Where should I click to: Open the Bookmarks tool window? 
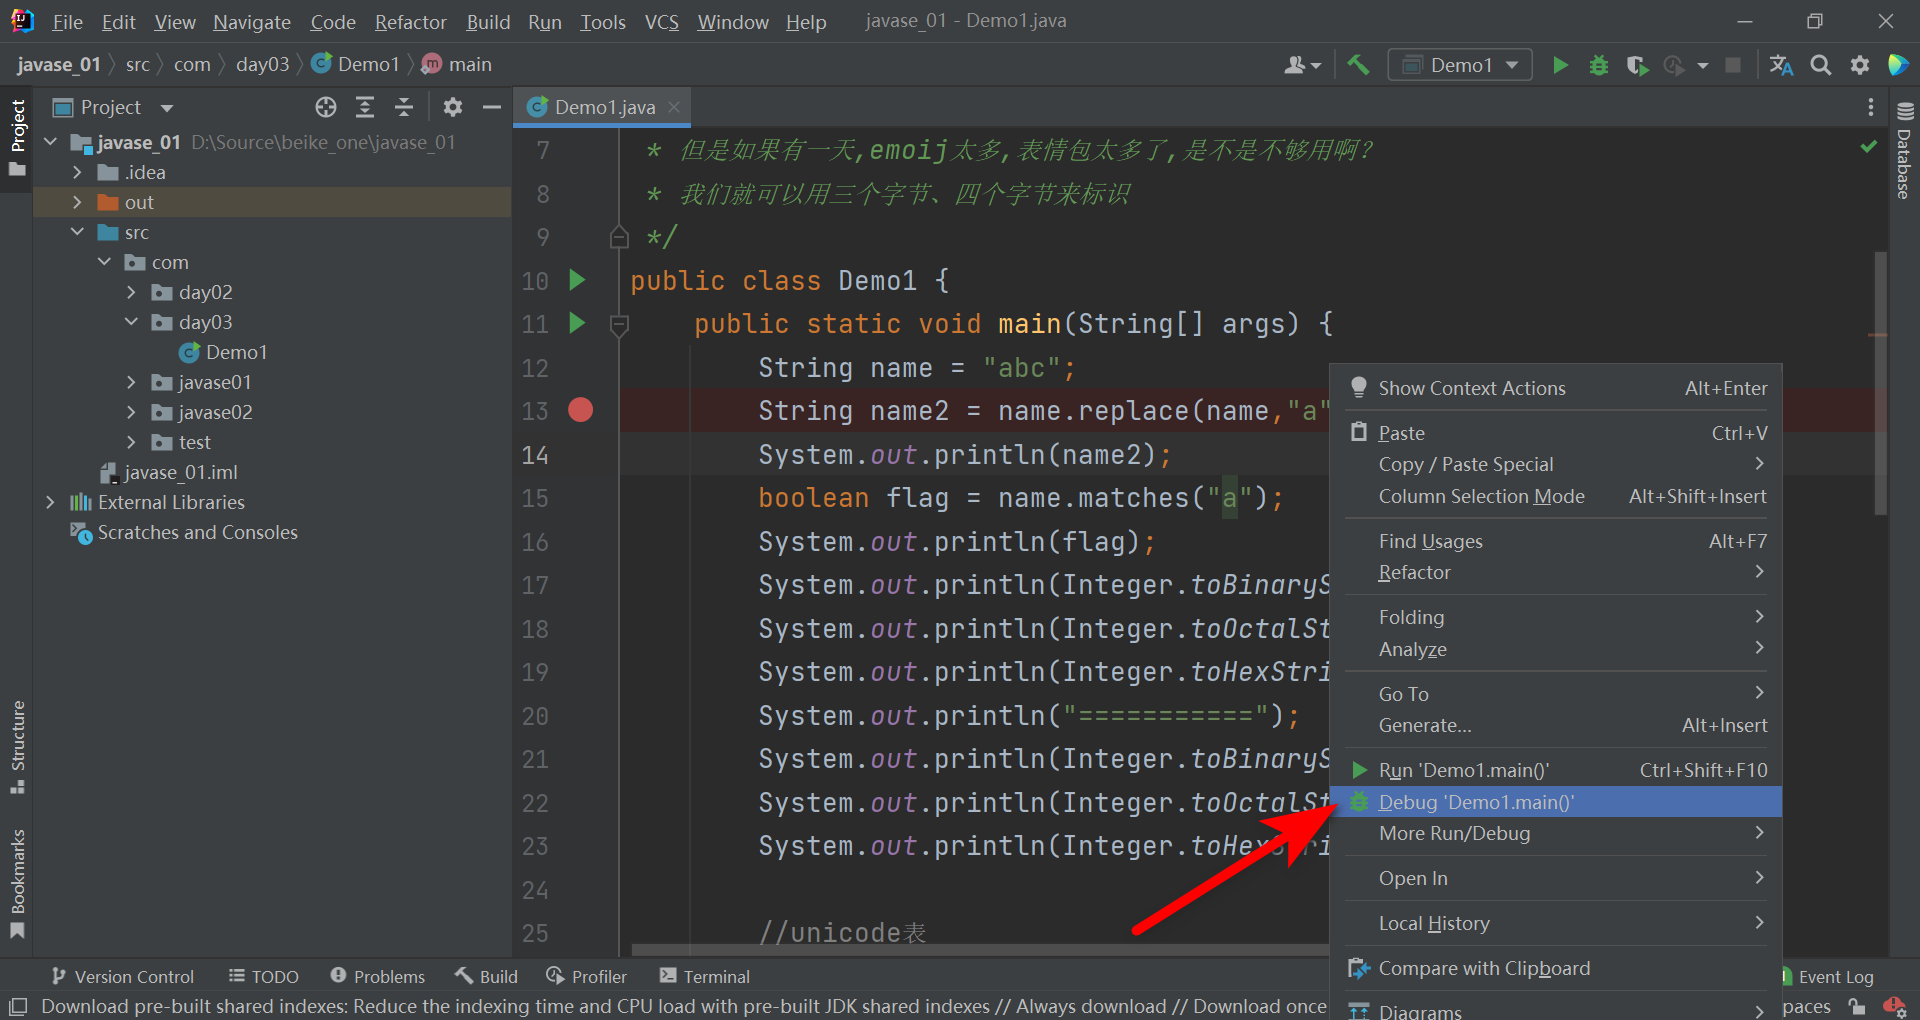point(17,884)
